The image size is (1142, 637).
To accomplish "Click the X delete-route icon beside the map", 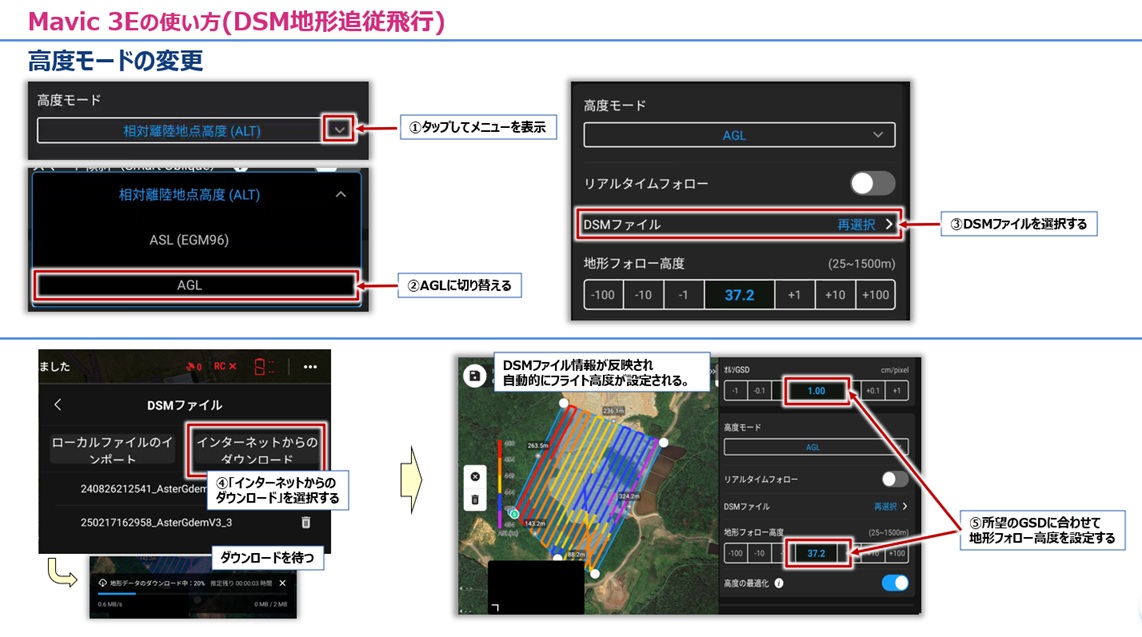I will [474, 477].
